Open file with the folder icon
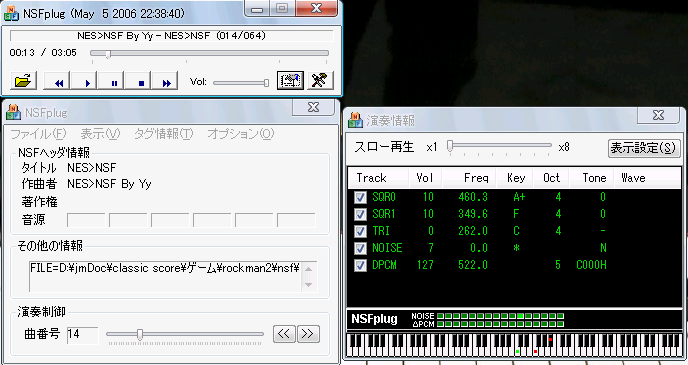This screenshot has height=365, width=688. click(x=23, y=81)
